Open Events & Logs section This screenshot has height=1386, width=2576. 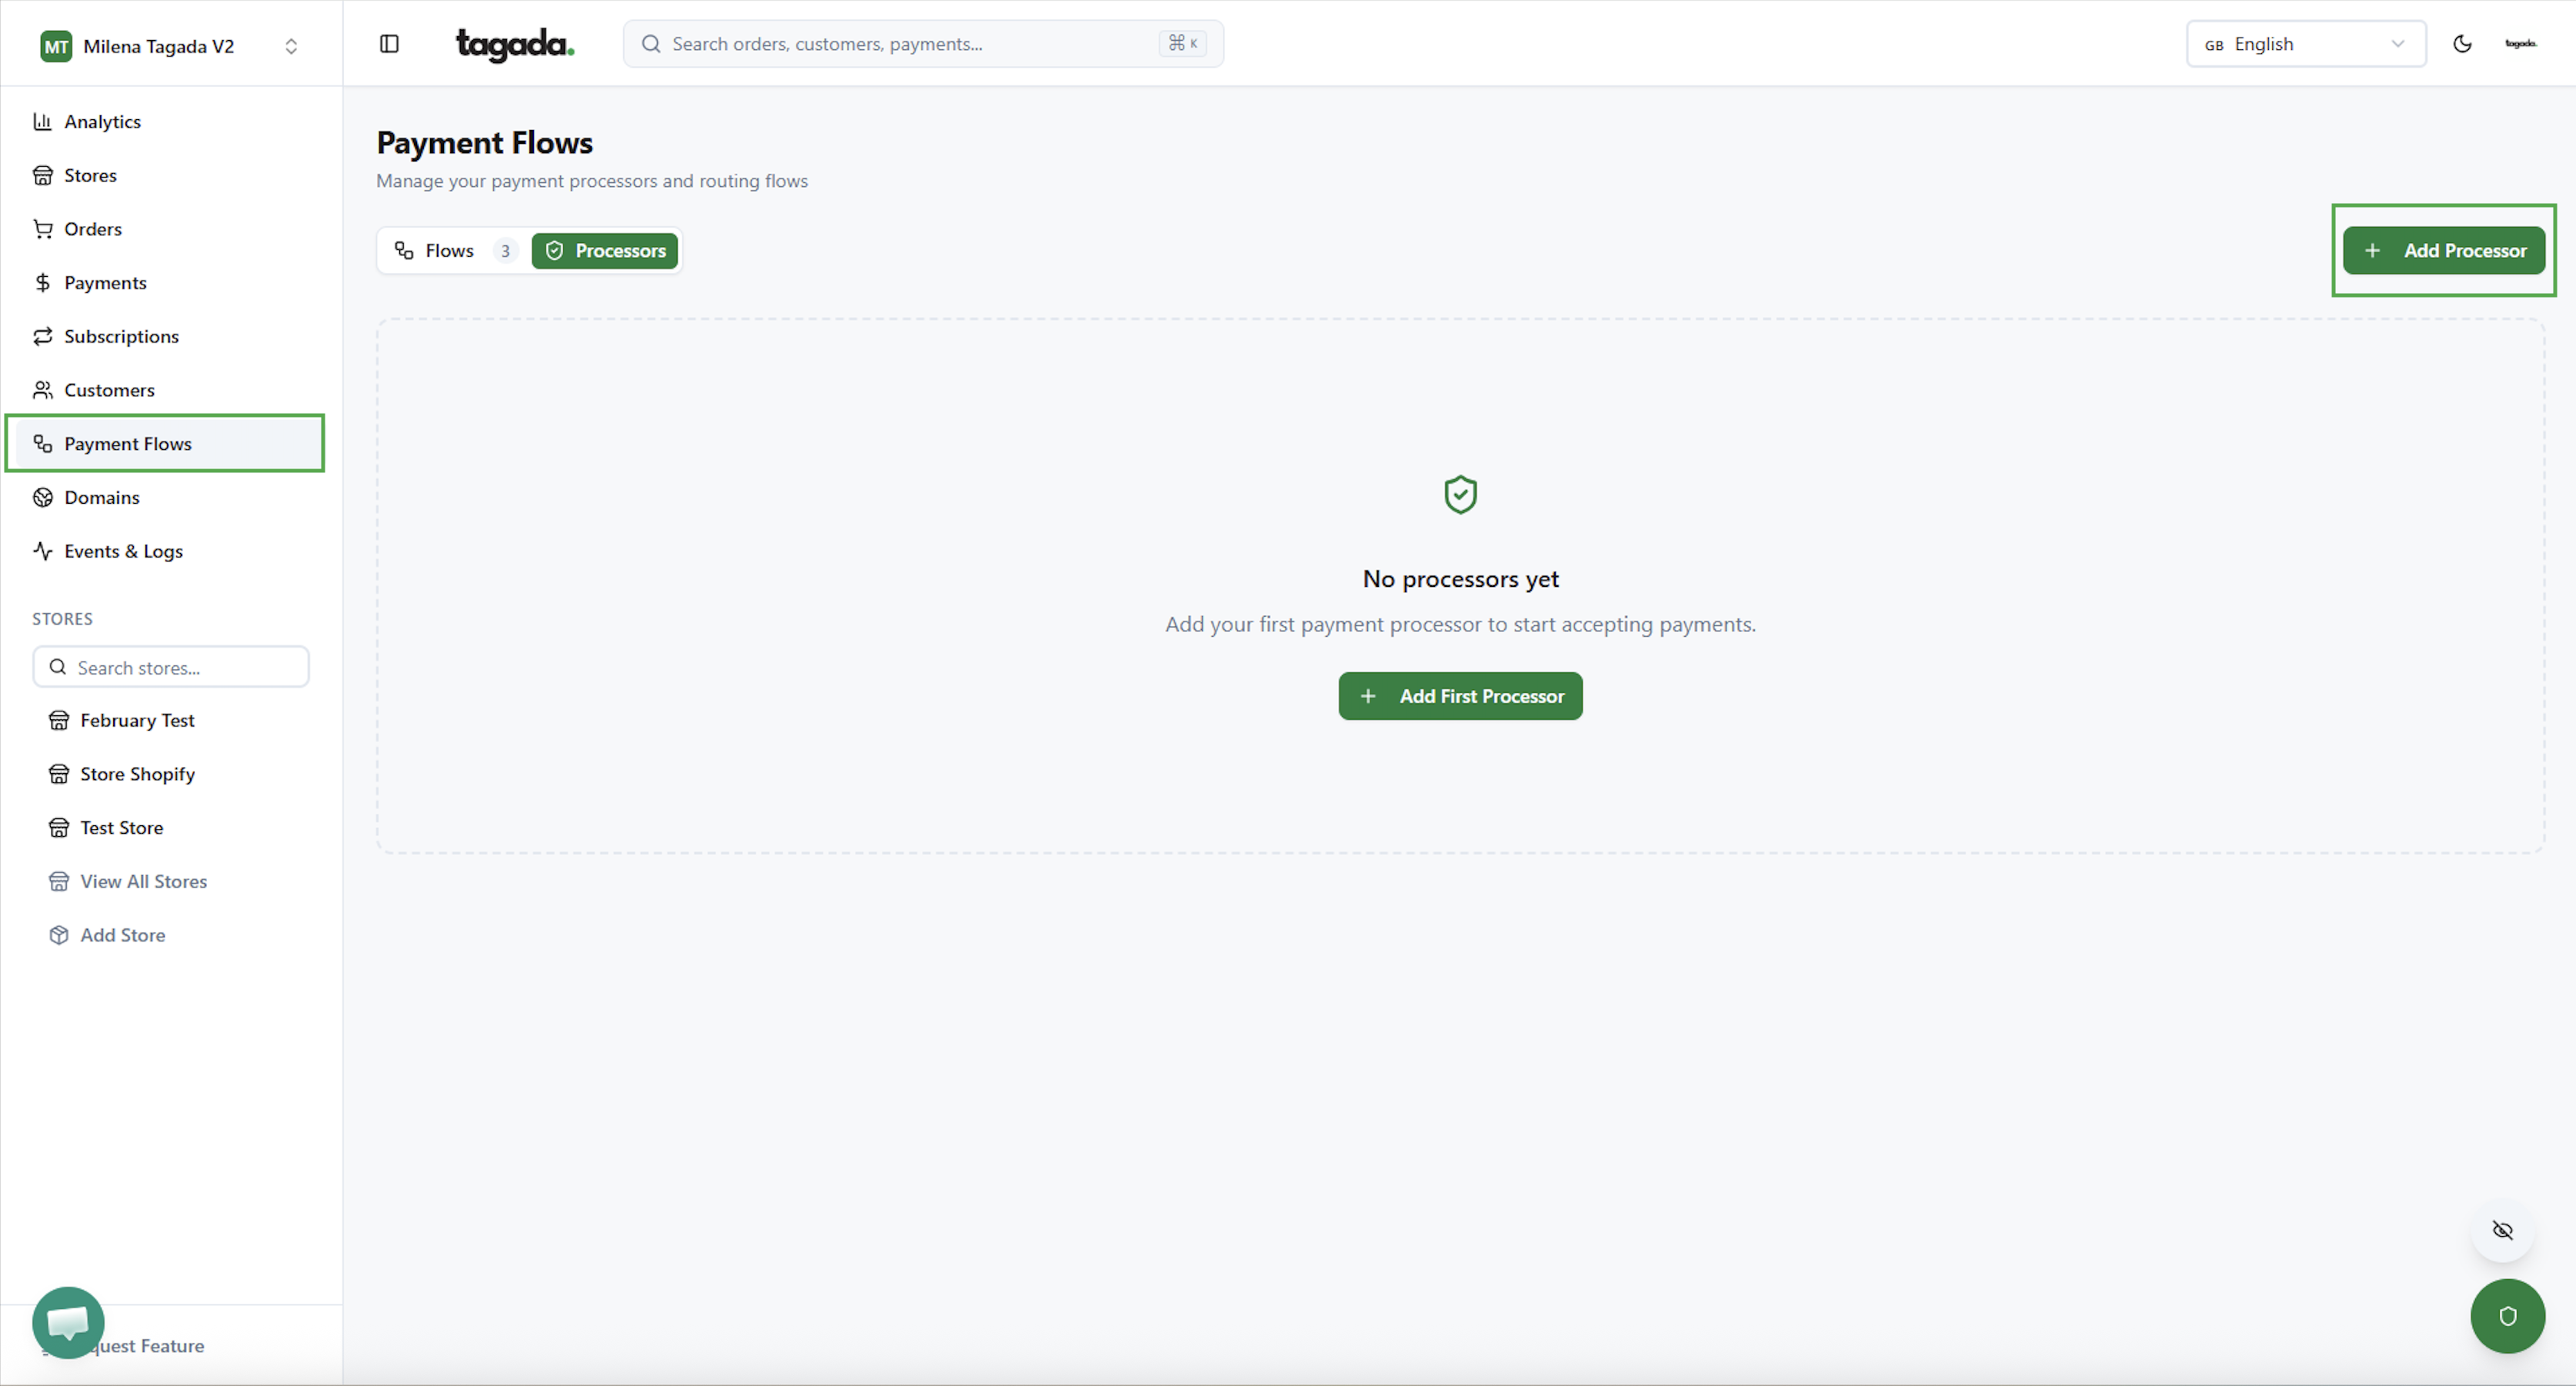(123, 551)
